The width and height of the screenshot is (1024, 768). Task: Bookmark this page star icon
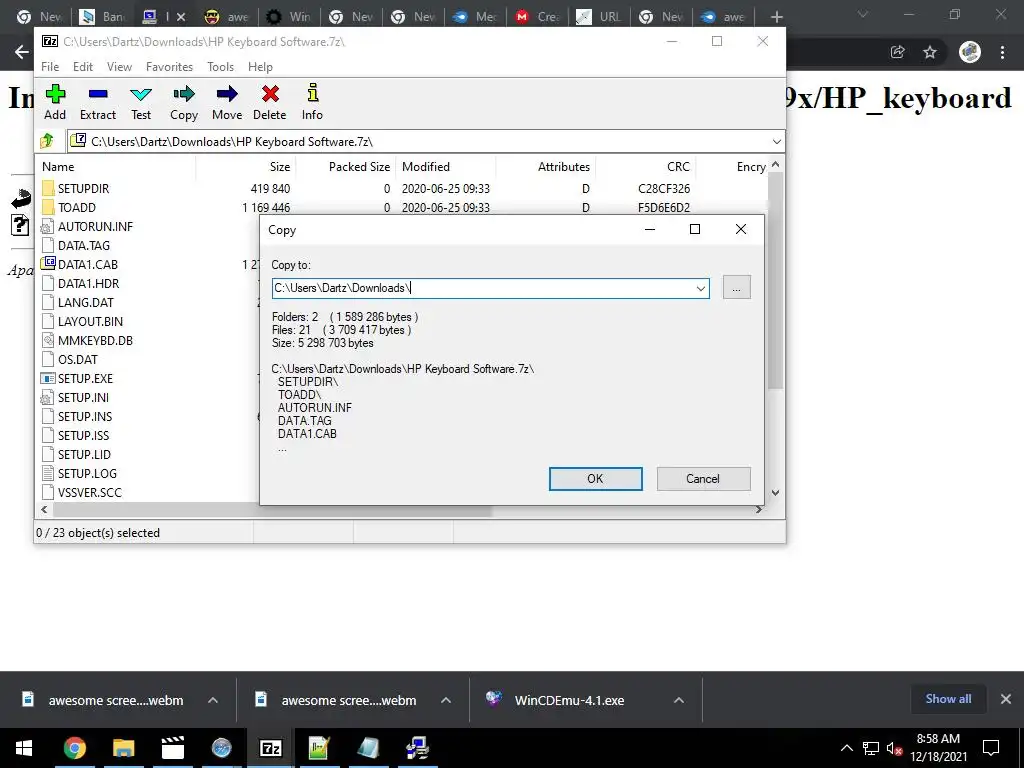click(x=930, y=52)
